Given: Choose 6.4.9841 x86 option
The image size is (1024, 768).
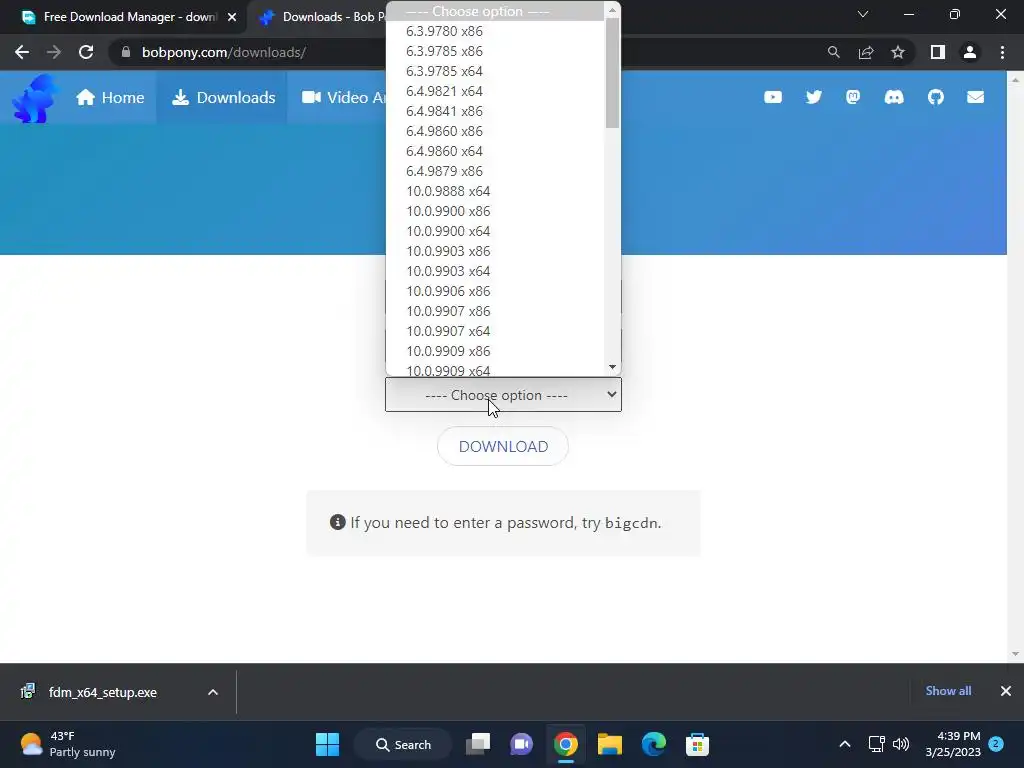Looking at the screenshot, I should point(495,111).
